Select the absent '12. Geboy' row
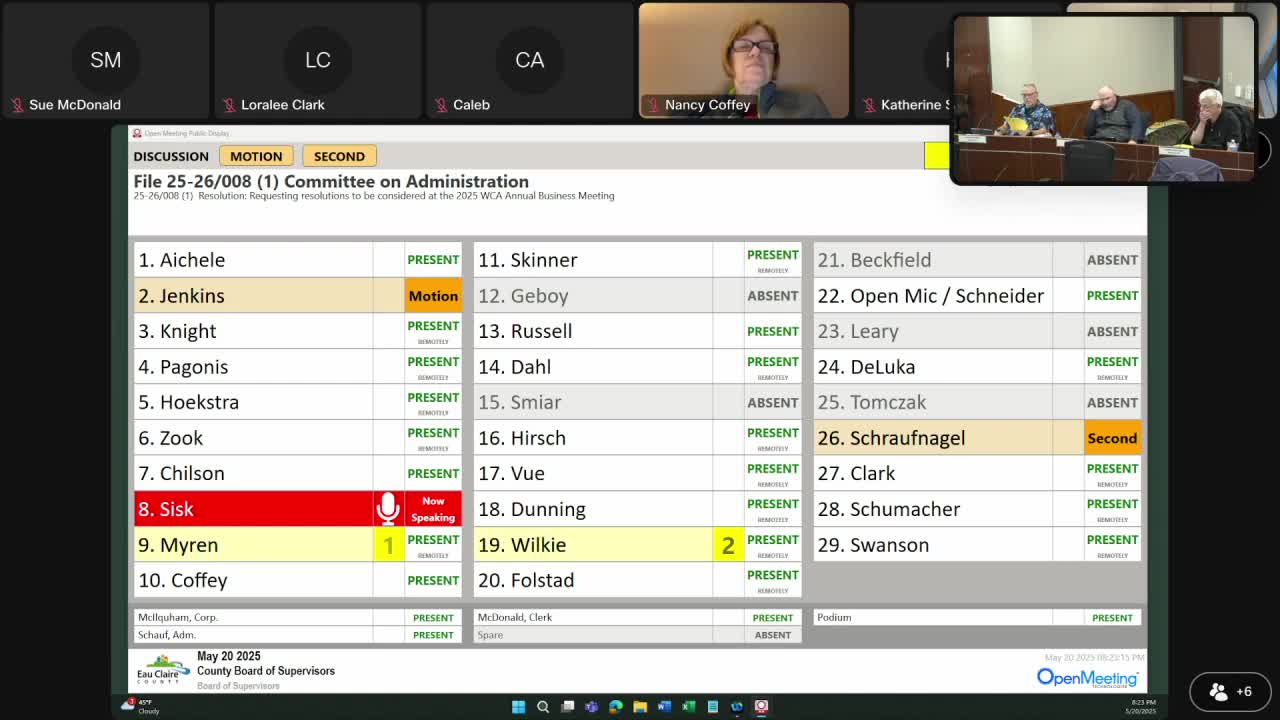The height and width of the screenshot is (720, 1280). [638, 296]
